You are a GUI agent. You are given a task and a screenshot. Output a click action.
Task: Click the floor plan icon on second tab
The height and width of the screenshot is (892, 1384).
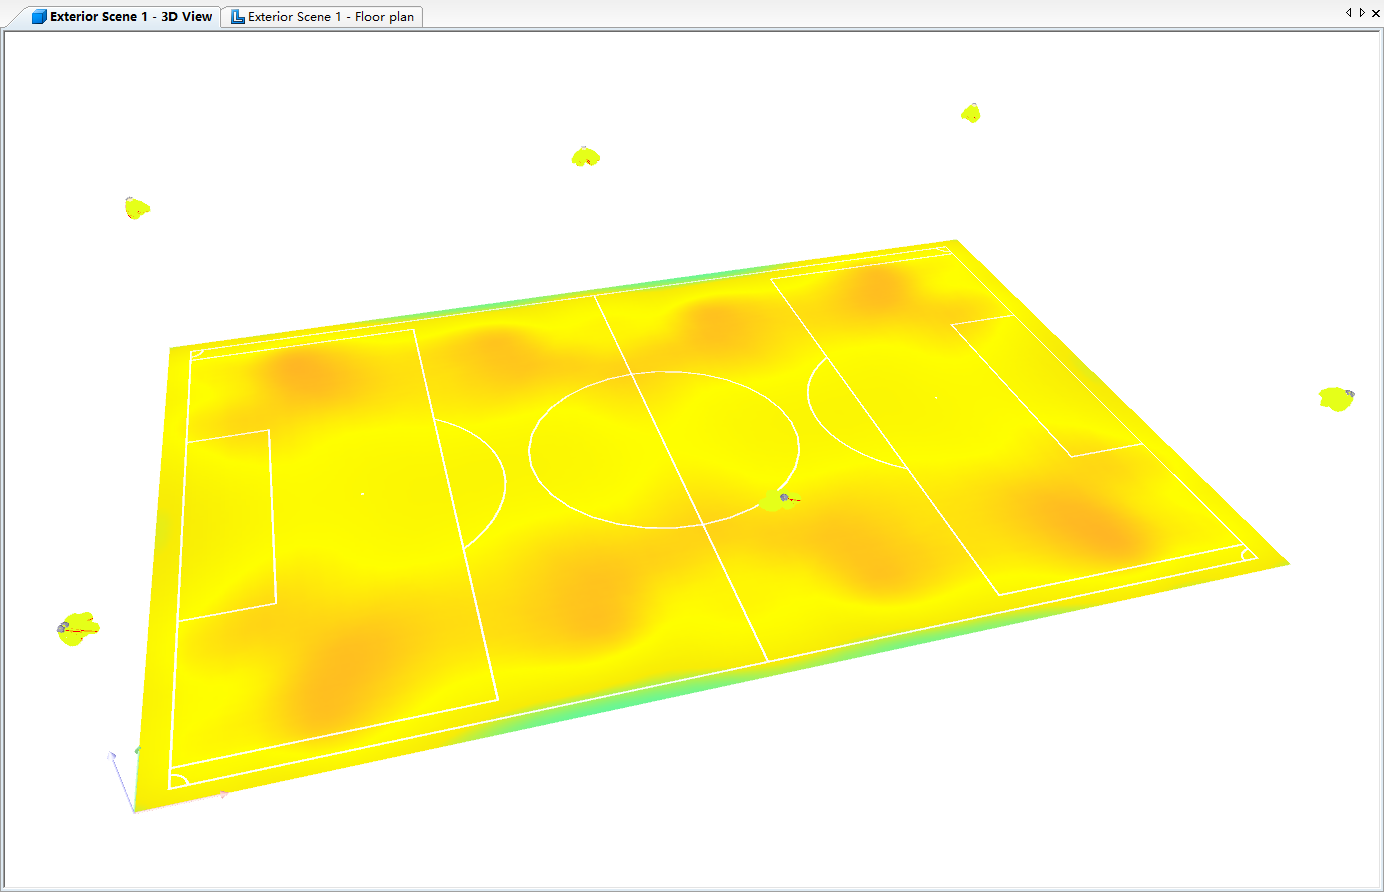tap(237, 17)
